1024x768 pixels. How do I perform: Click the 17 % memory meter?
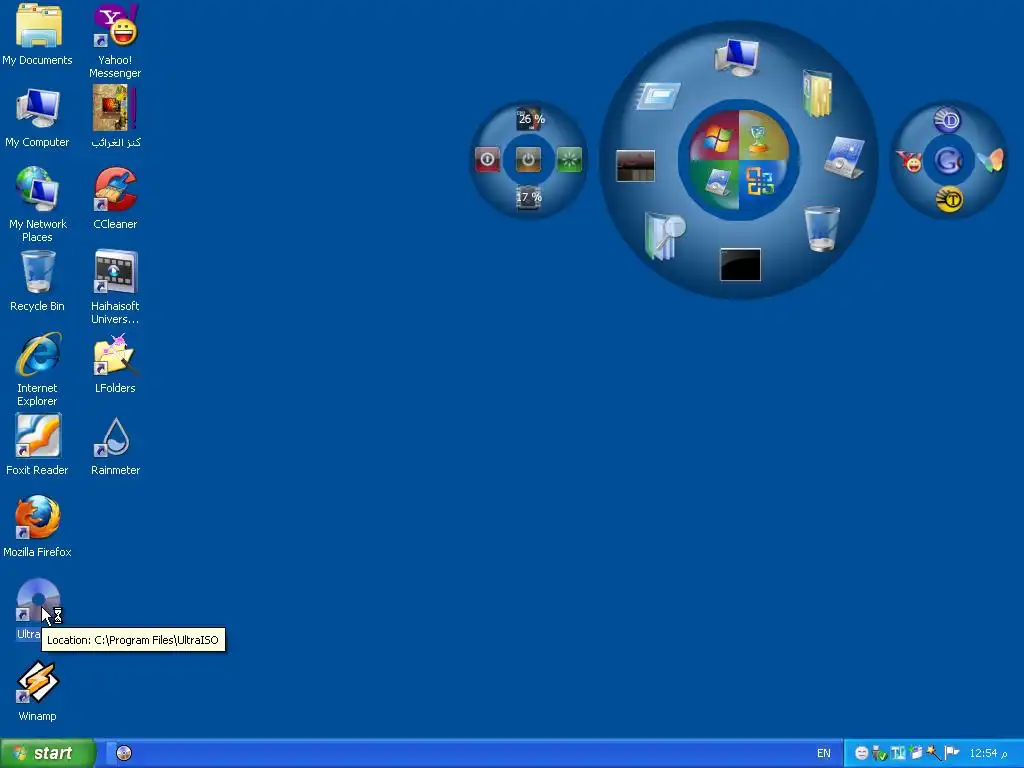click(528, 197)
